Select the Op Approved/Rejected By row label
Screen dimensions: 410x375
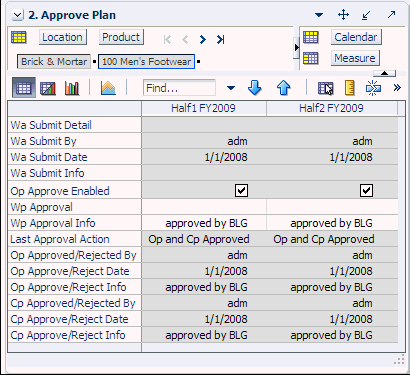tap(75, 255)
